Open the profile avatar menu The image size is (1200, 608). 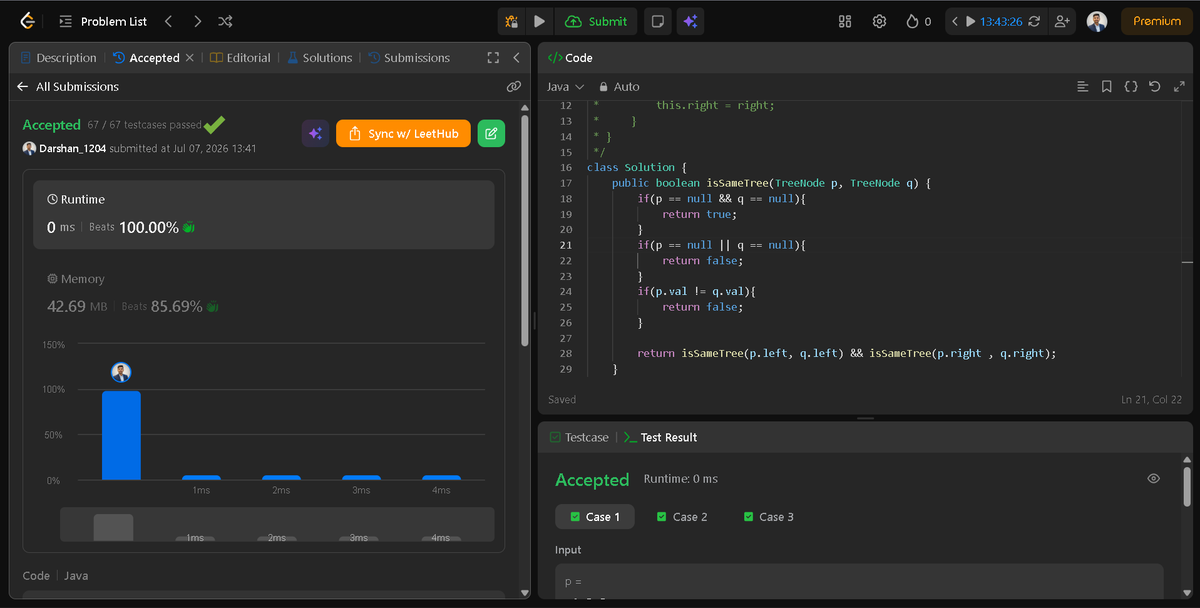(1097, 21)
